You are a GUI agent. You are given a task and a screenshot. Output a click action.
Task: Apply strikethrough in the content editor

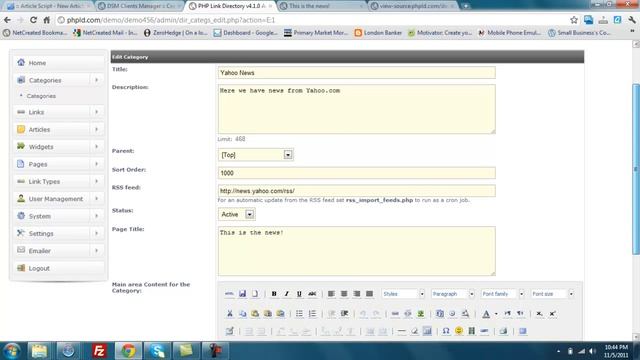[312, 294]
